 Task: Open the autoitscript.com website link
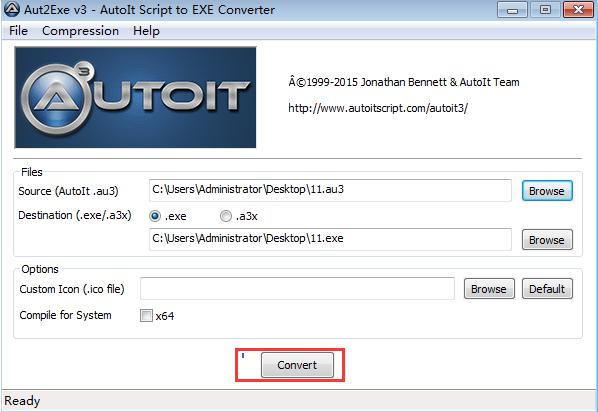378,108
